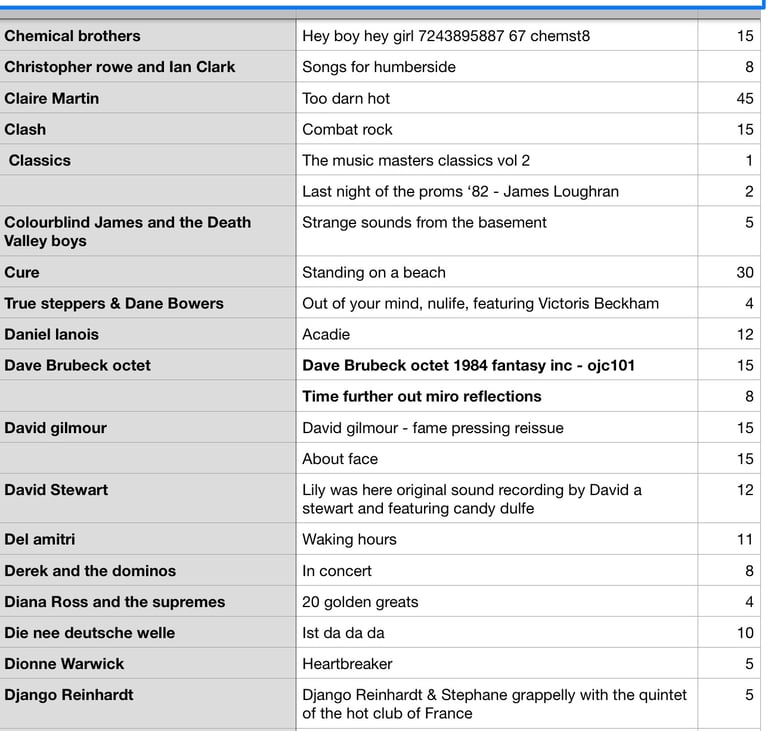
Task: Select value 30 in Cure row
Action: tap(729, 272)
